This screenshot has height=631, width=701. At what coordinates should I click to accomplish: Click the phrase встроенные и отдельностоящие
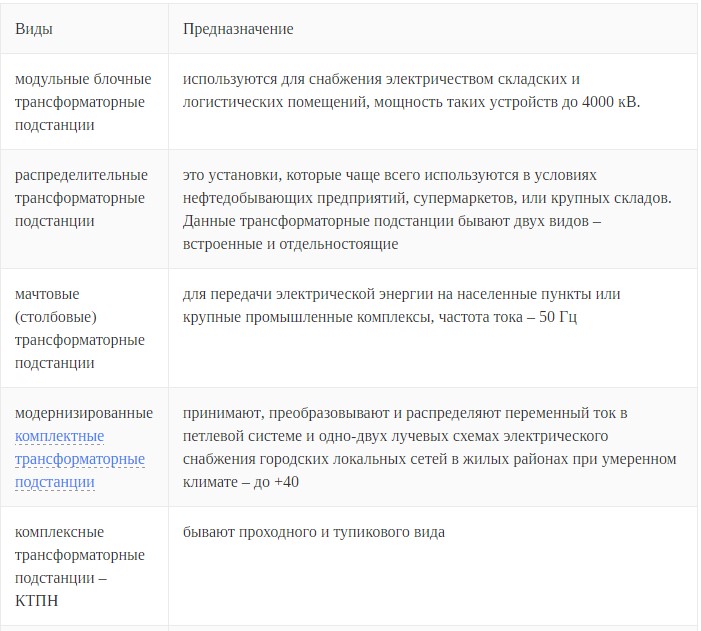pyautogui.click(x=290, y=243)
